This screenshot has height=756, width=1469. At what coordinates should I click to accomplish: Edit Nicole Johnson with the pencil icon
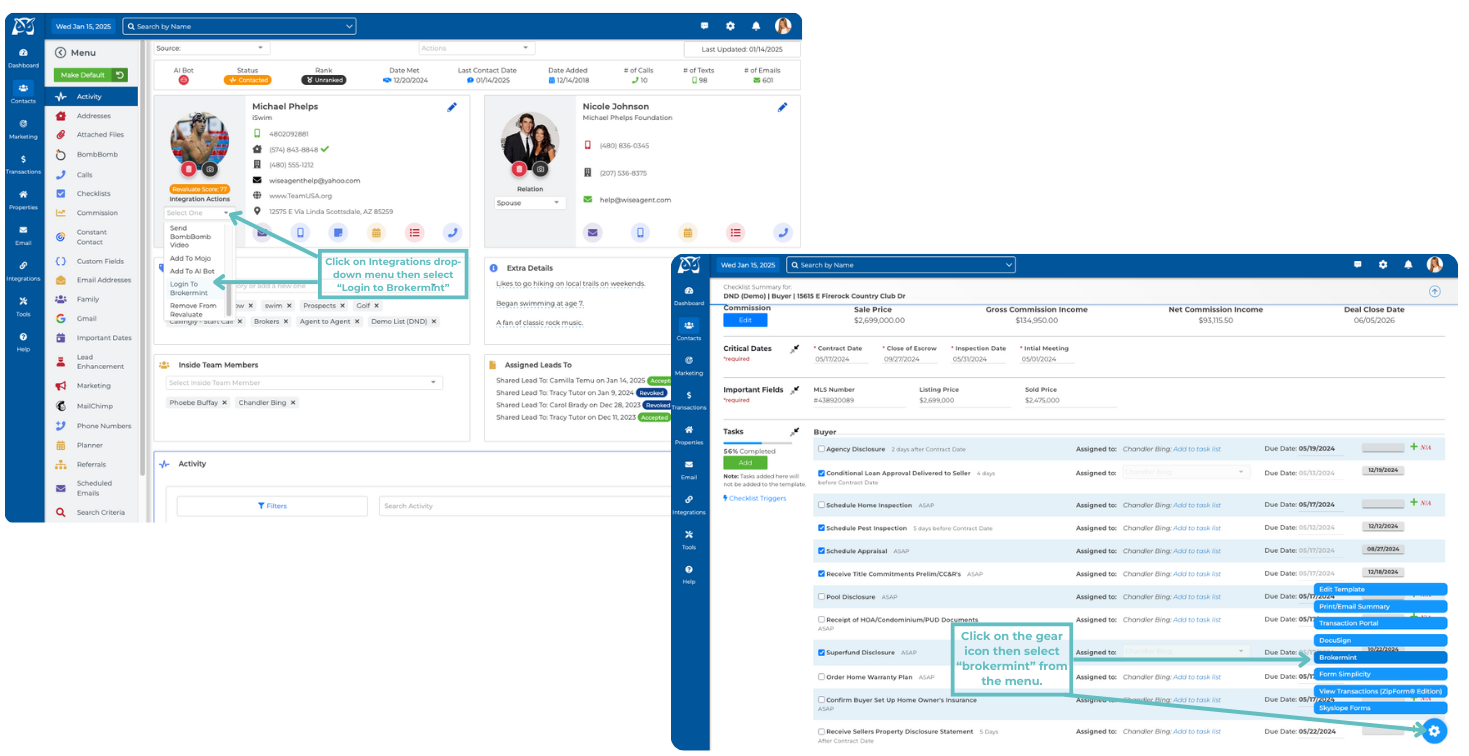point(783,107)
